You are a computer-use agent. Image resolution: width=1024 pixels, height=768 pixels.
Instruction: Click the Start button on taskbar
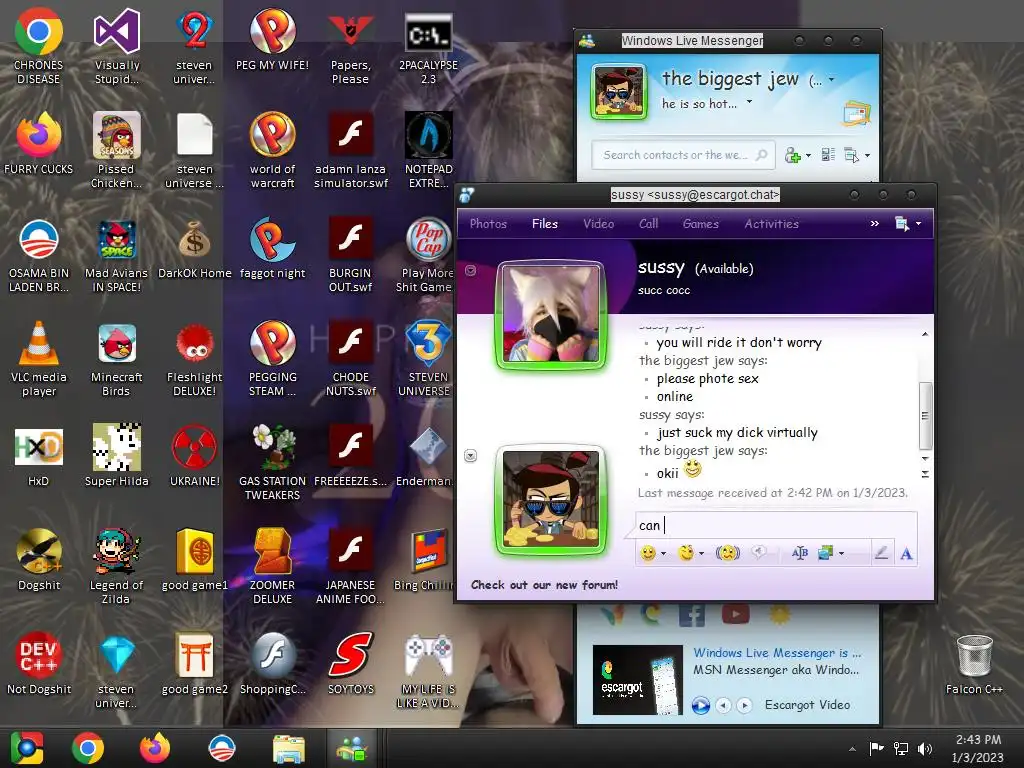pos(27,748)
